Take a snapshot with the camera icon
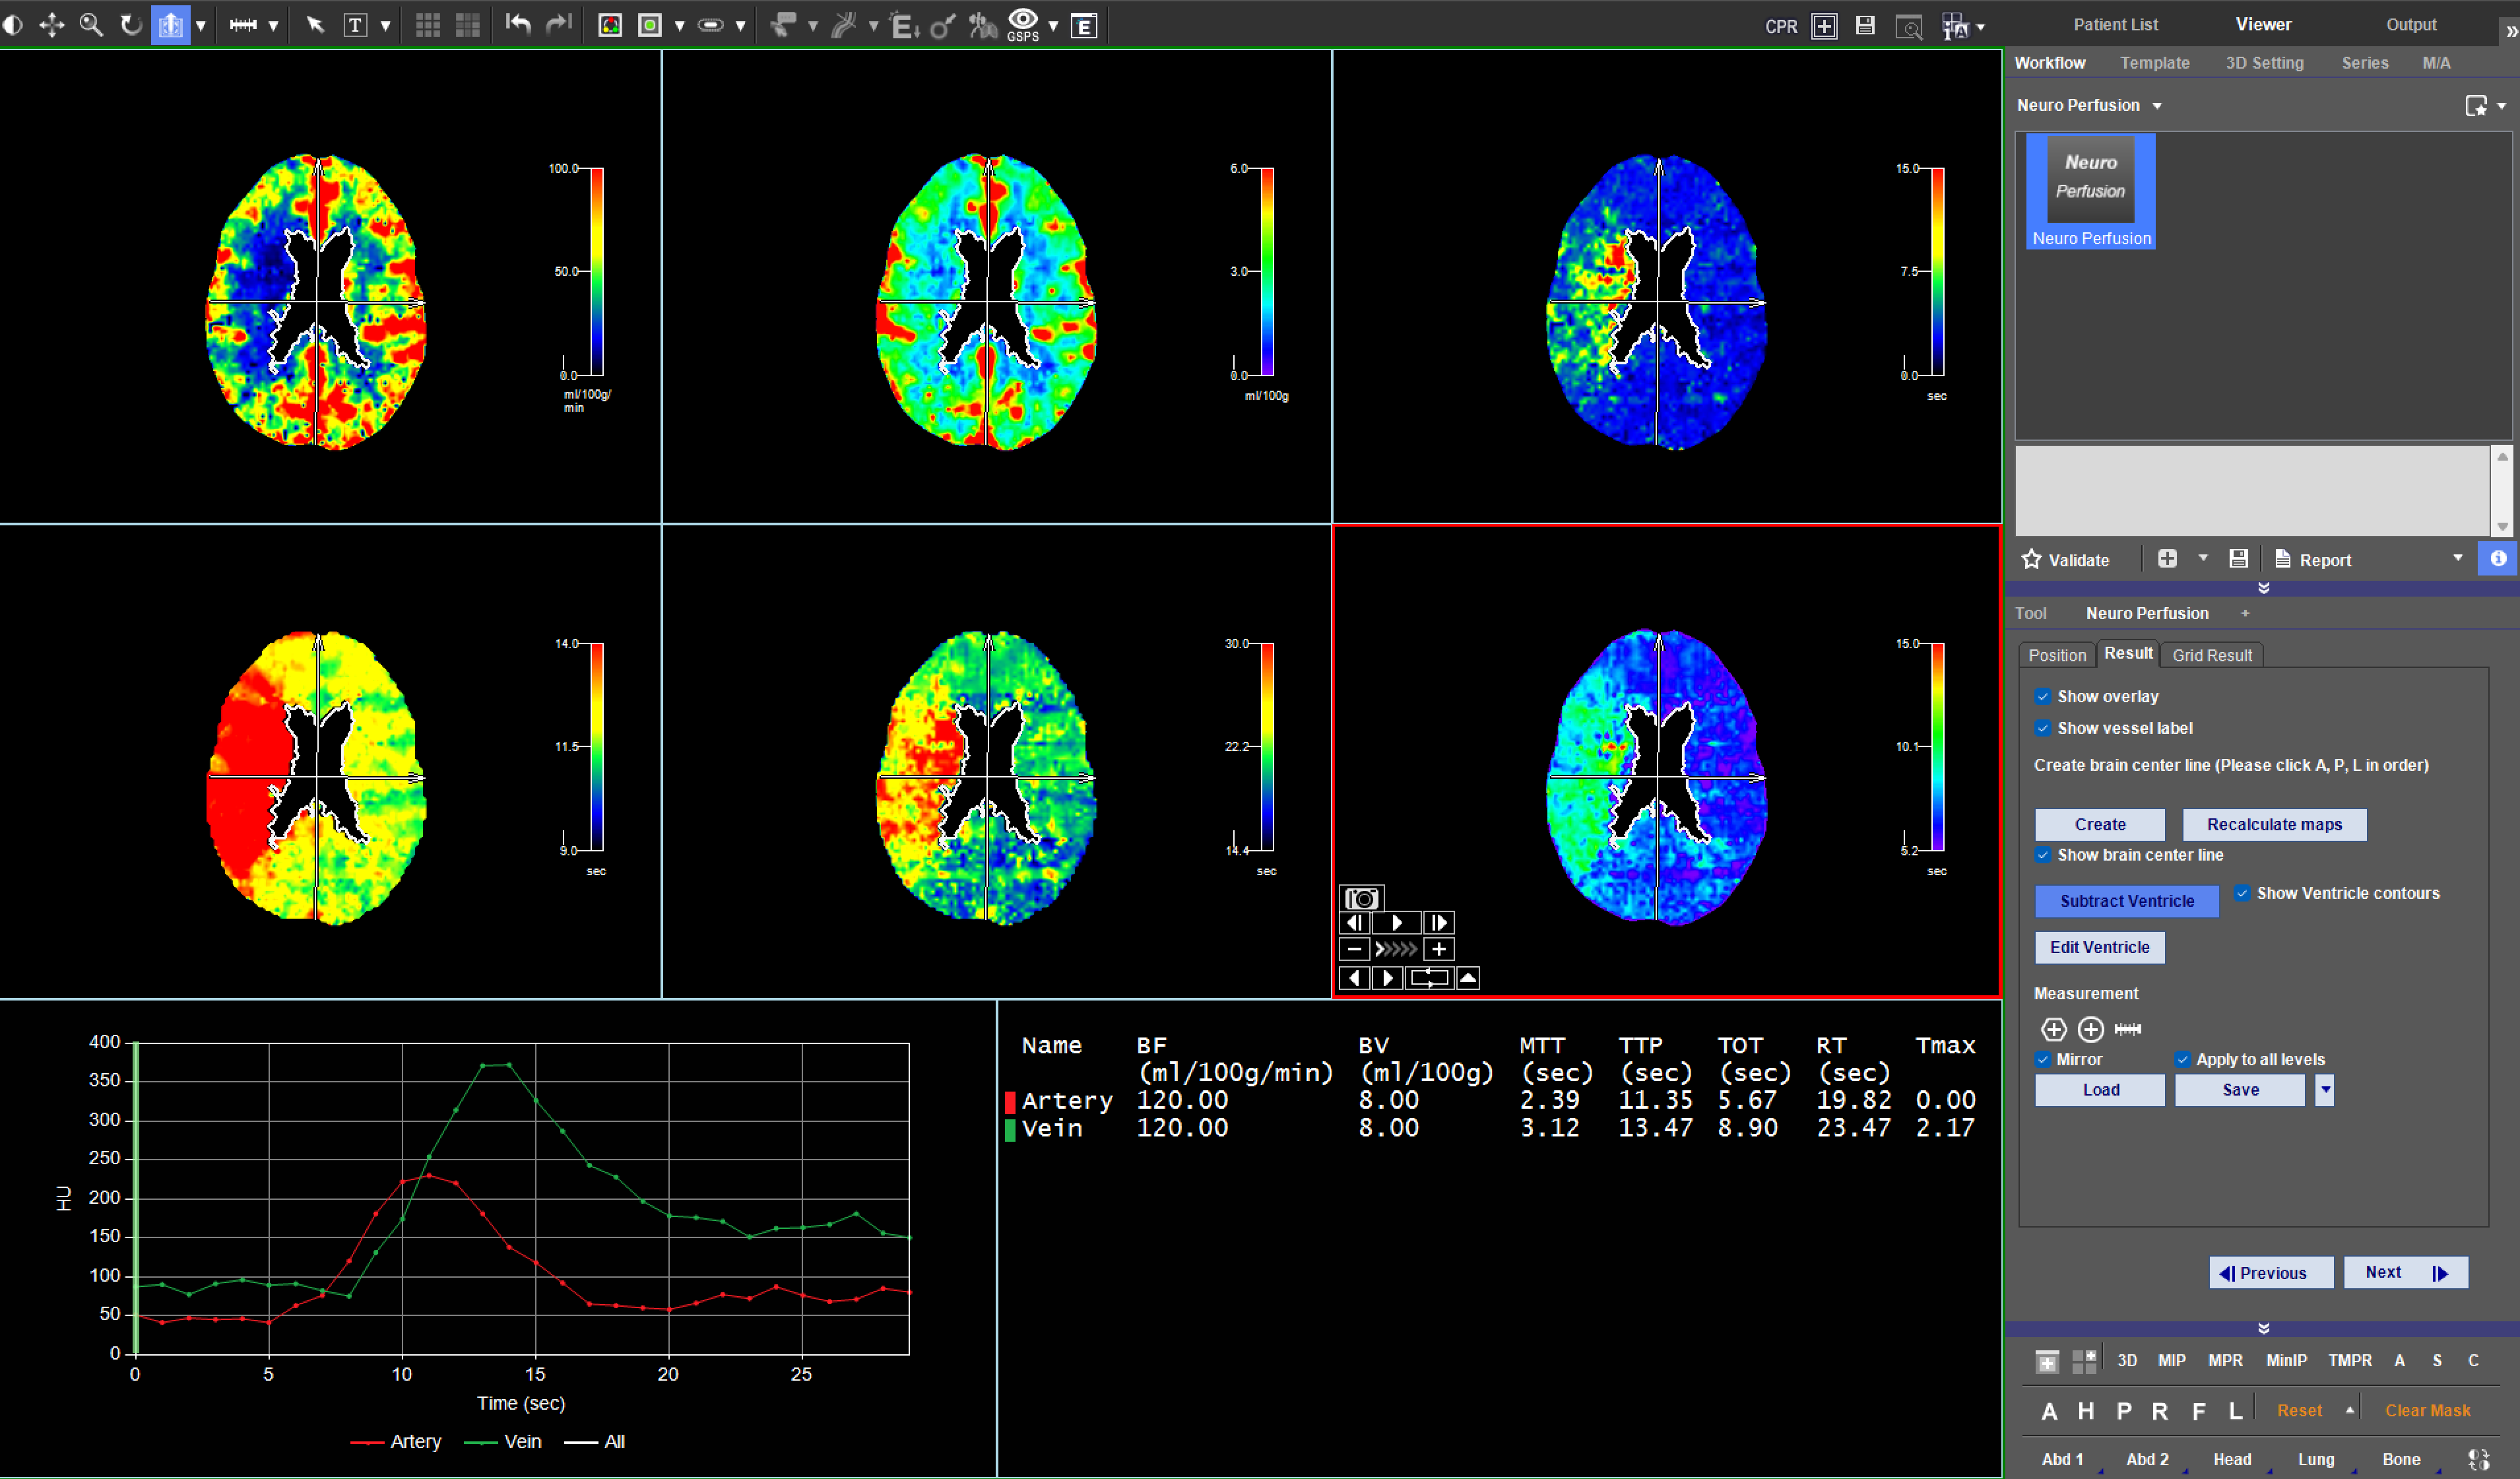The width and height of the screenshot is (2520, 1479). click(1362, 897)
